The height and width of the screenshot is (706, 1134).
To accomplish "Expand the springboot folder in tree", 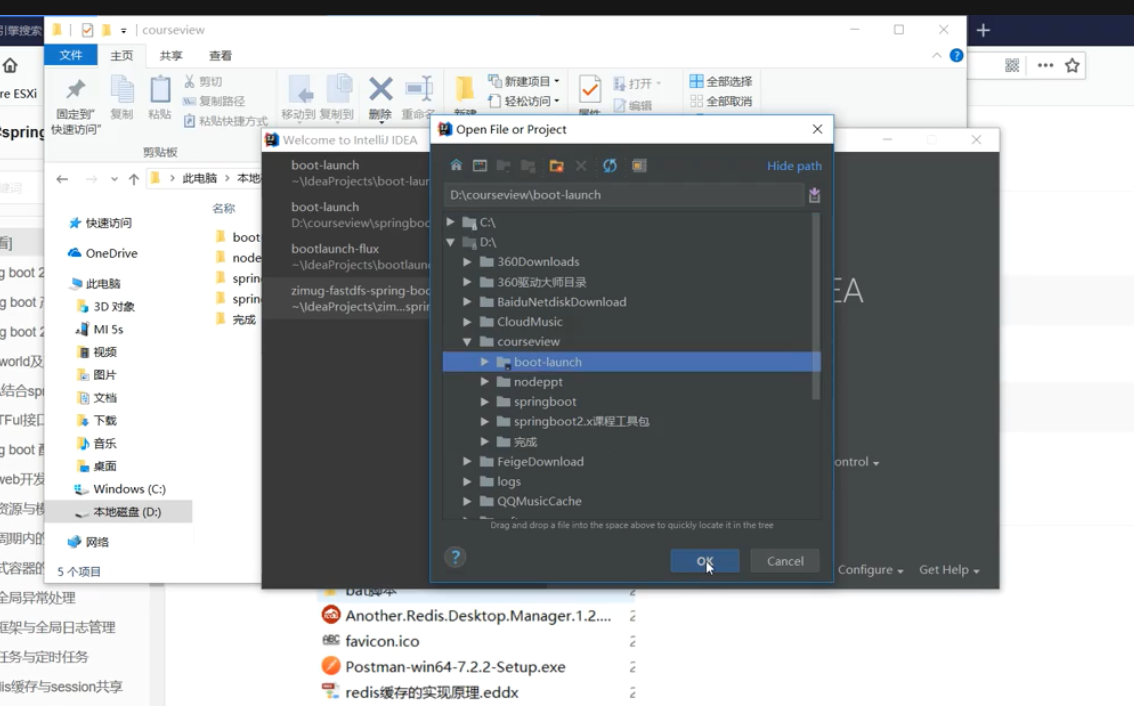I will click(485, 401).
